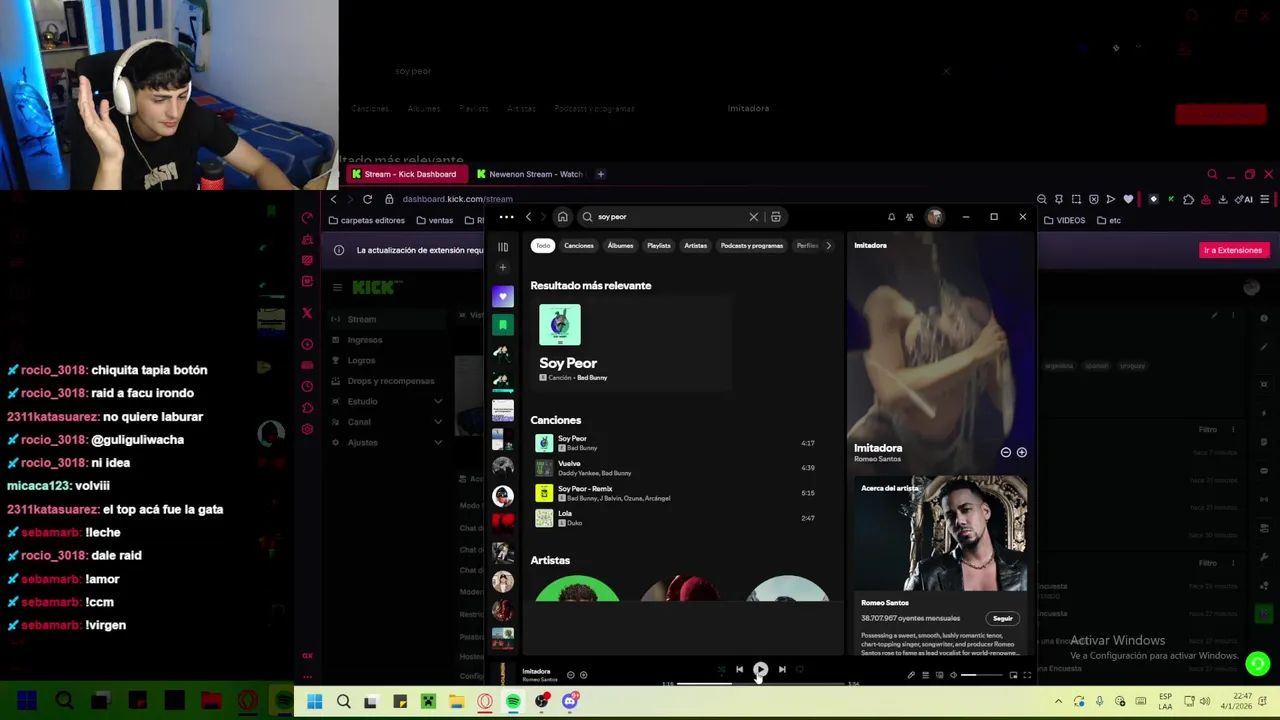Toggle shuffle in the Spotify player
Image resolution: width=1280 pixels, height=720 pixels.
click(722, 670)
